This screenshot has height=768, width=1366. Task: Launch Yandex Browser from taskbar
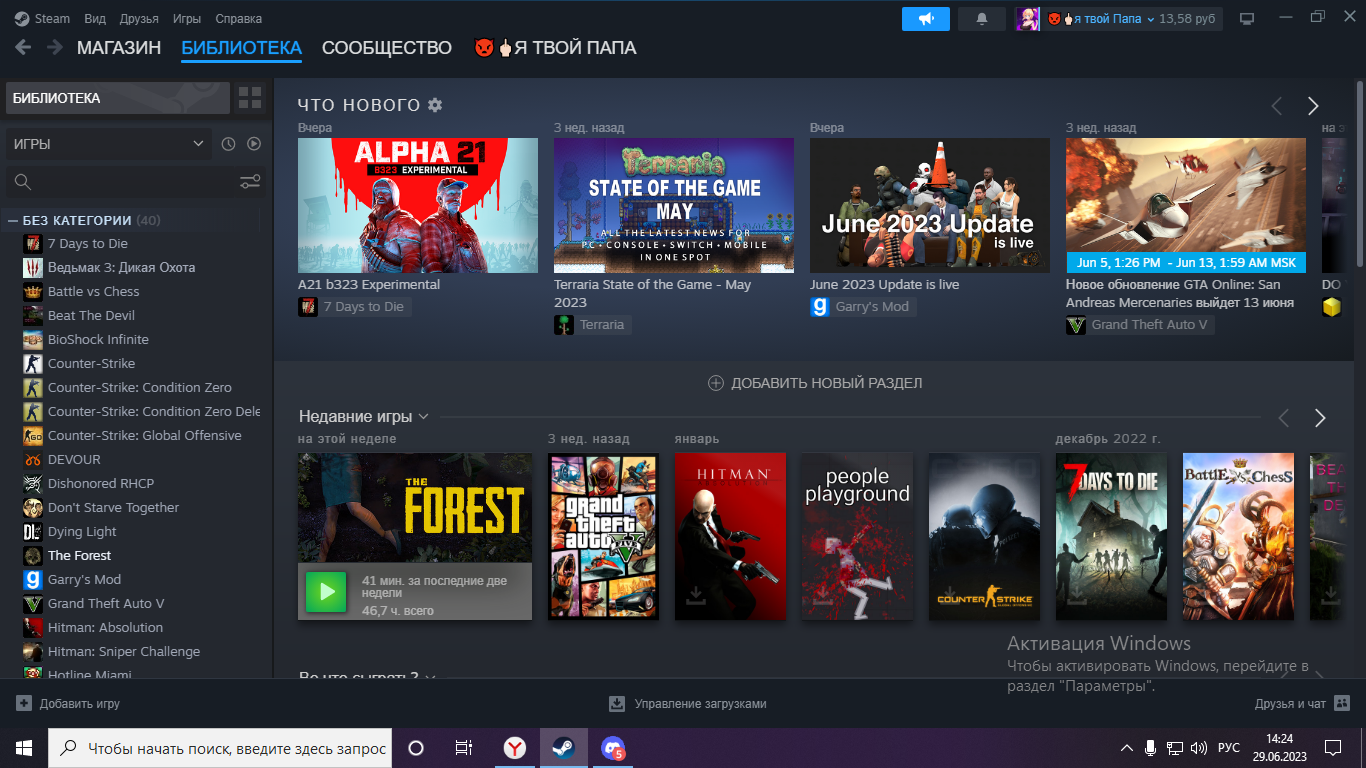[x=515, y=748]
